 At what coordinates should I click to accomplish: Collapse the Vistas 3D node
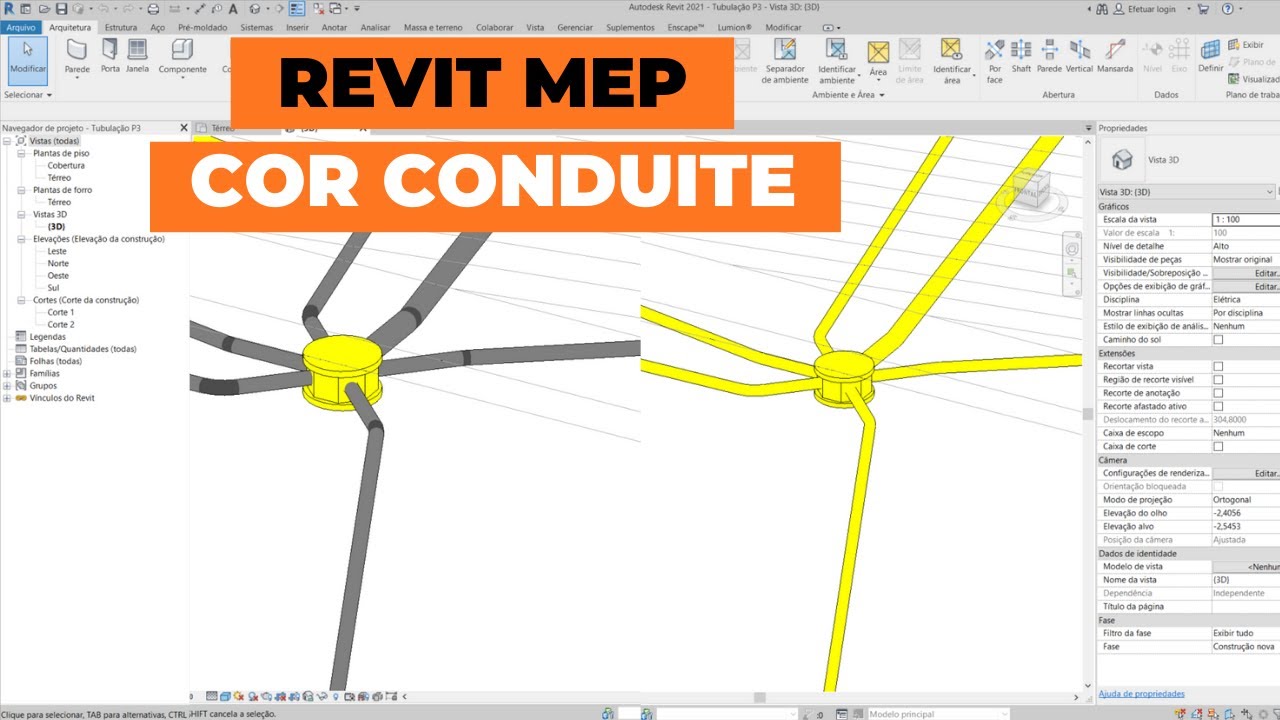(22, 214)
